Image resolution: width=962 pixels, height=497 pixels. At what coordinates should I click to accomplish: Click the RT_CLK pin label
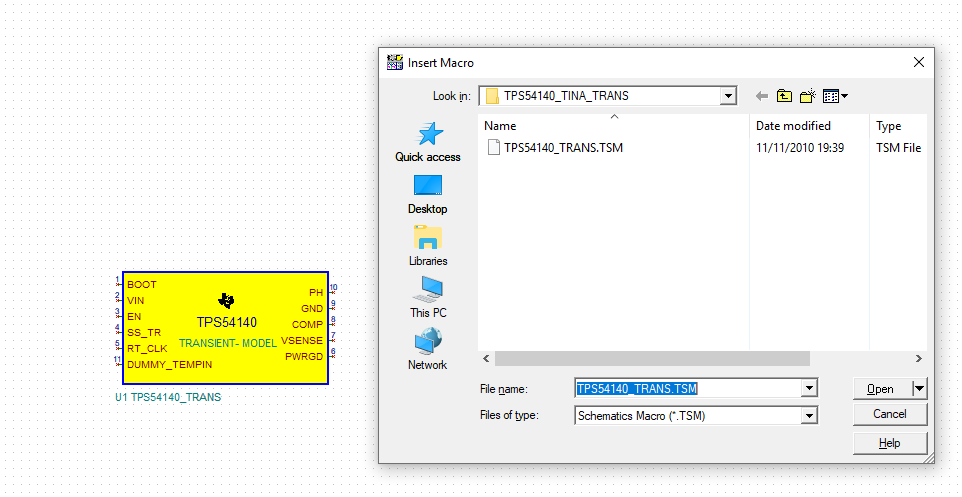(x=147, y=349)
